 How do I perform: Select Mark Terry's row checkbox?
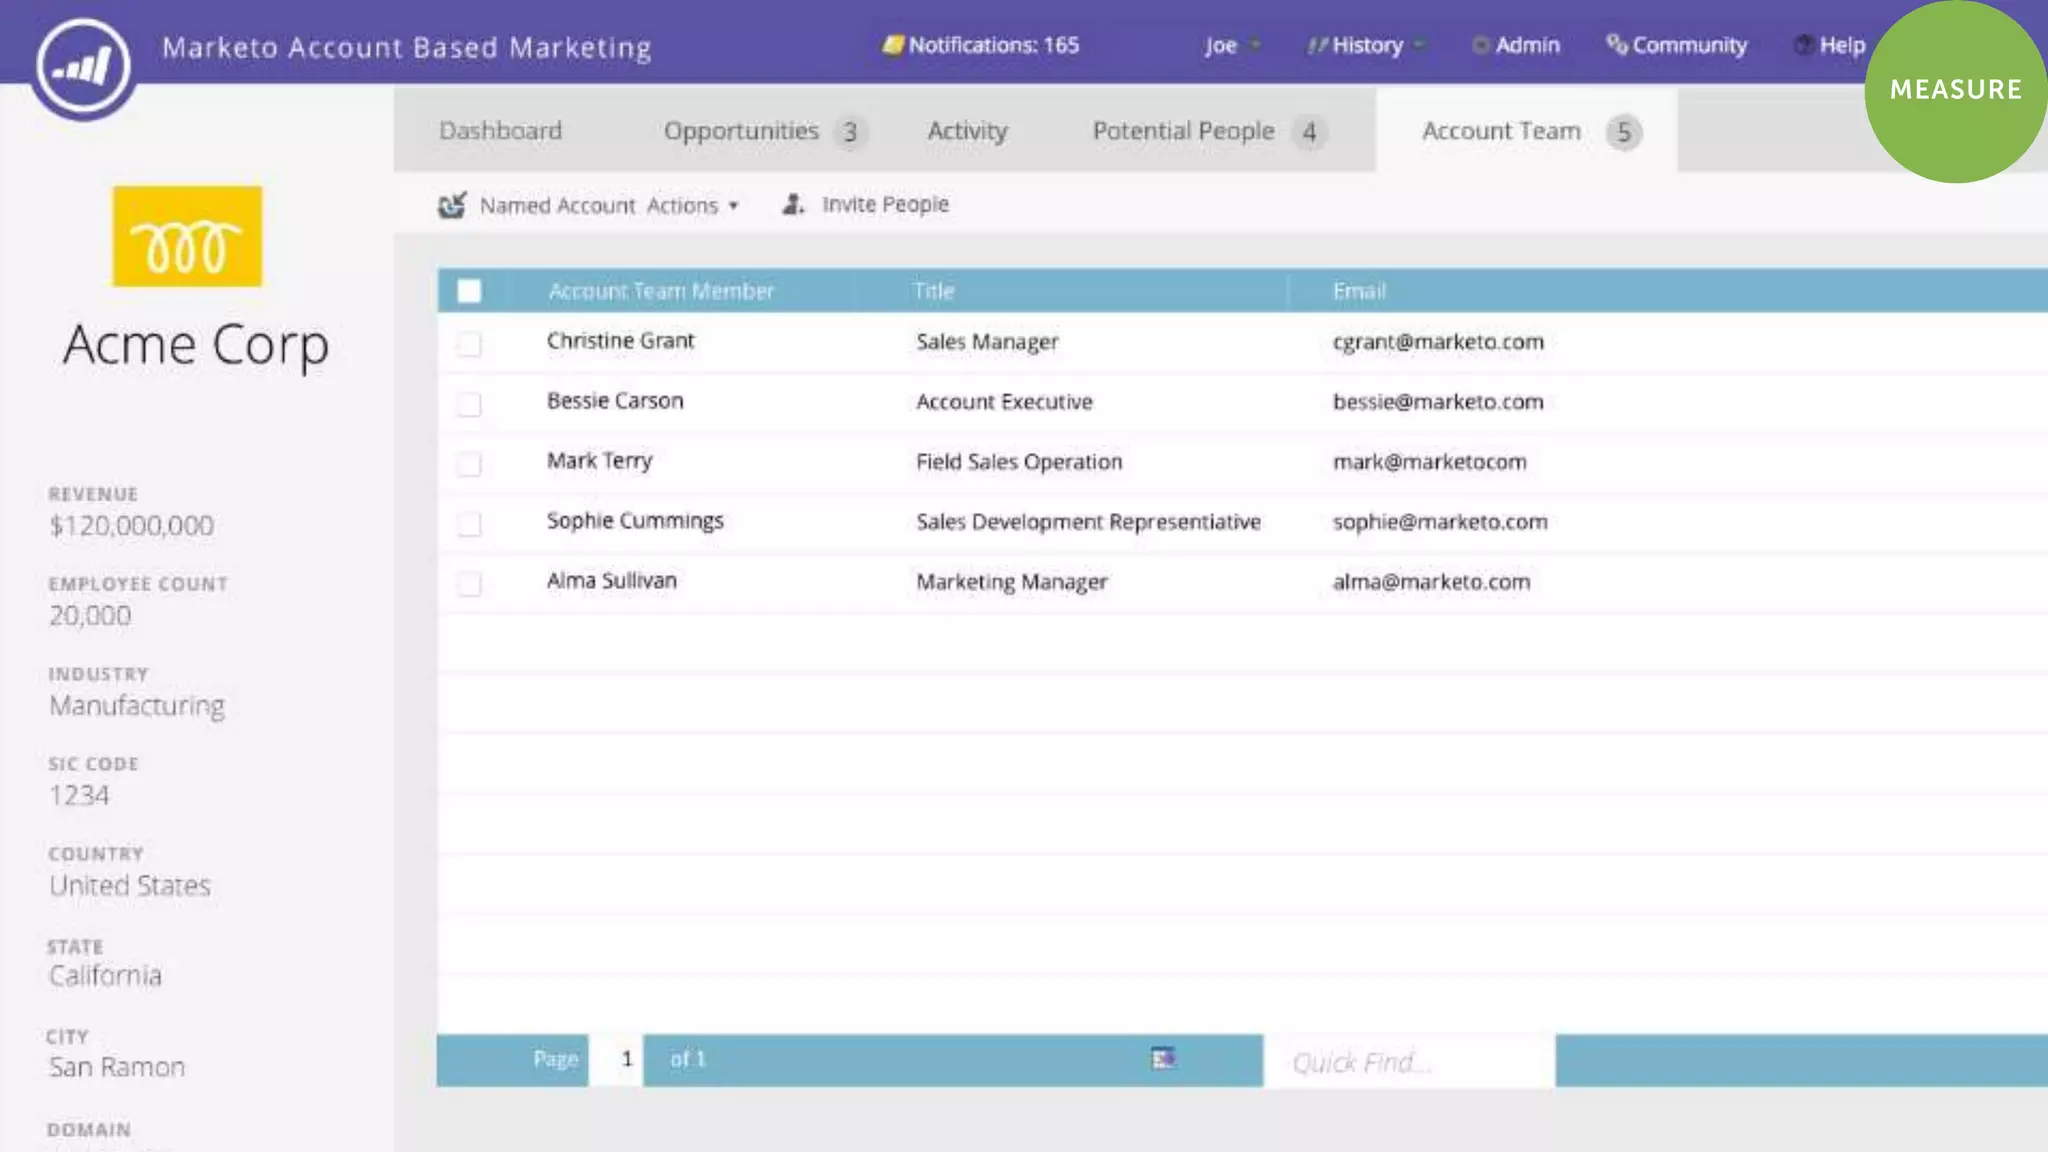point(469,464)
